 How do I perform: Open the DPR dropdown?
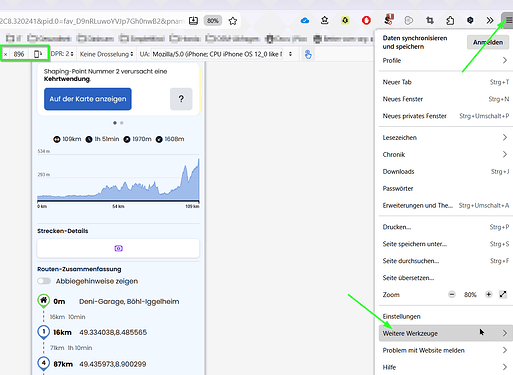click(62, 54)
